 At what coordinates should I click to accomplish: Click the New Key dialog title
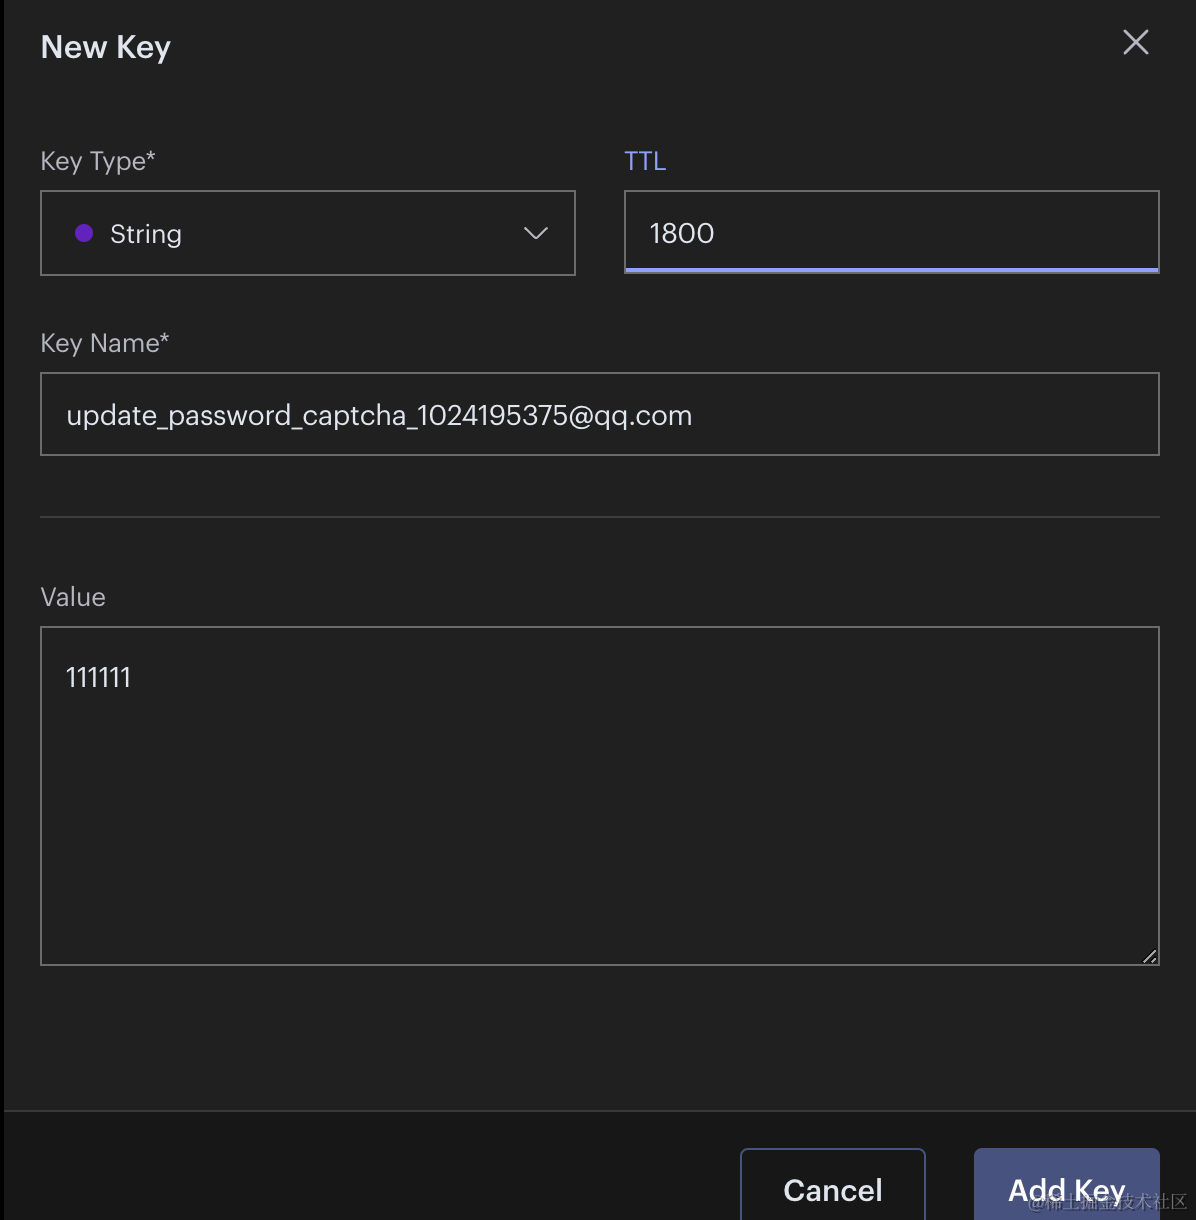click(x=106, y=47)
